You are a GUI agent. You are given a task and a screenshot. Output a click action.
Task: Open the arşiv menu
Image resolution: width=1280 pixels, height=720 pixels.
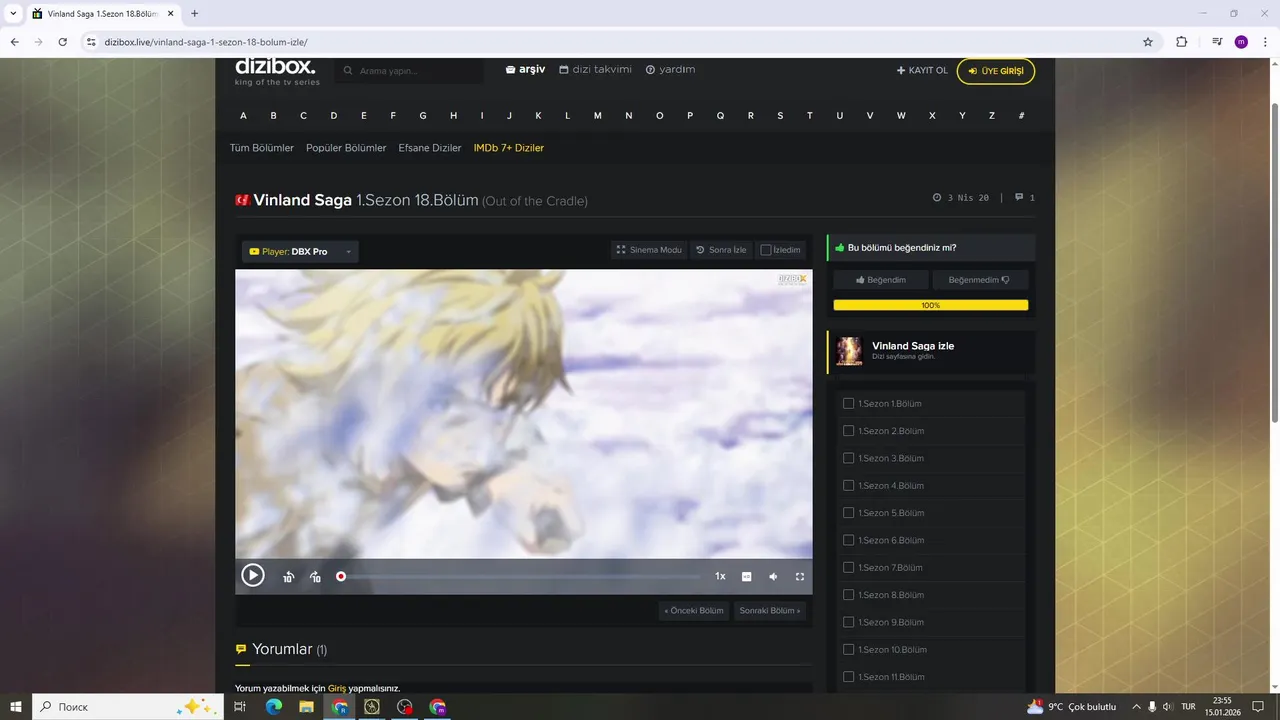525,69
